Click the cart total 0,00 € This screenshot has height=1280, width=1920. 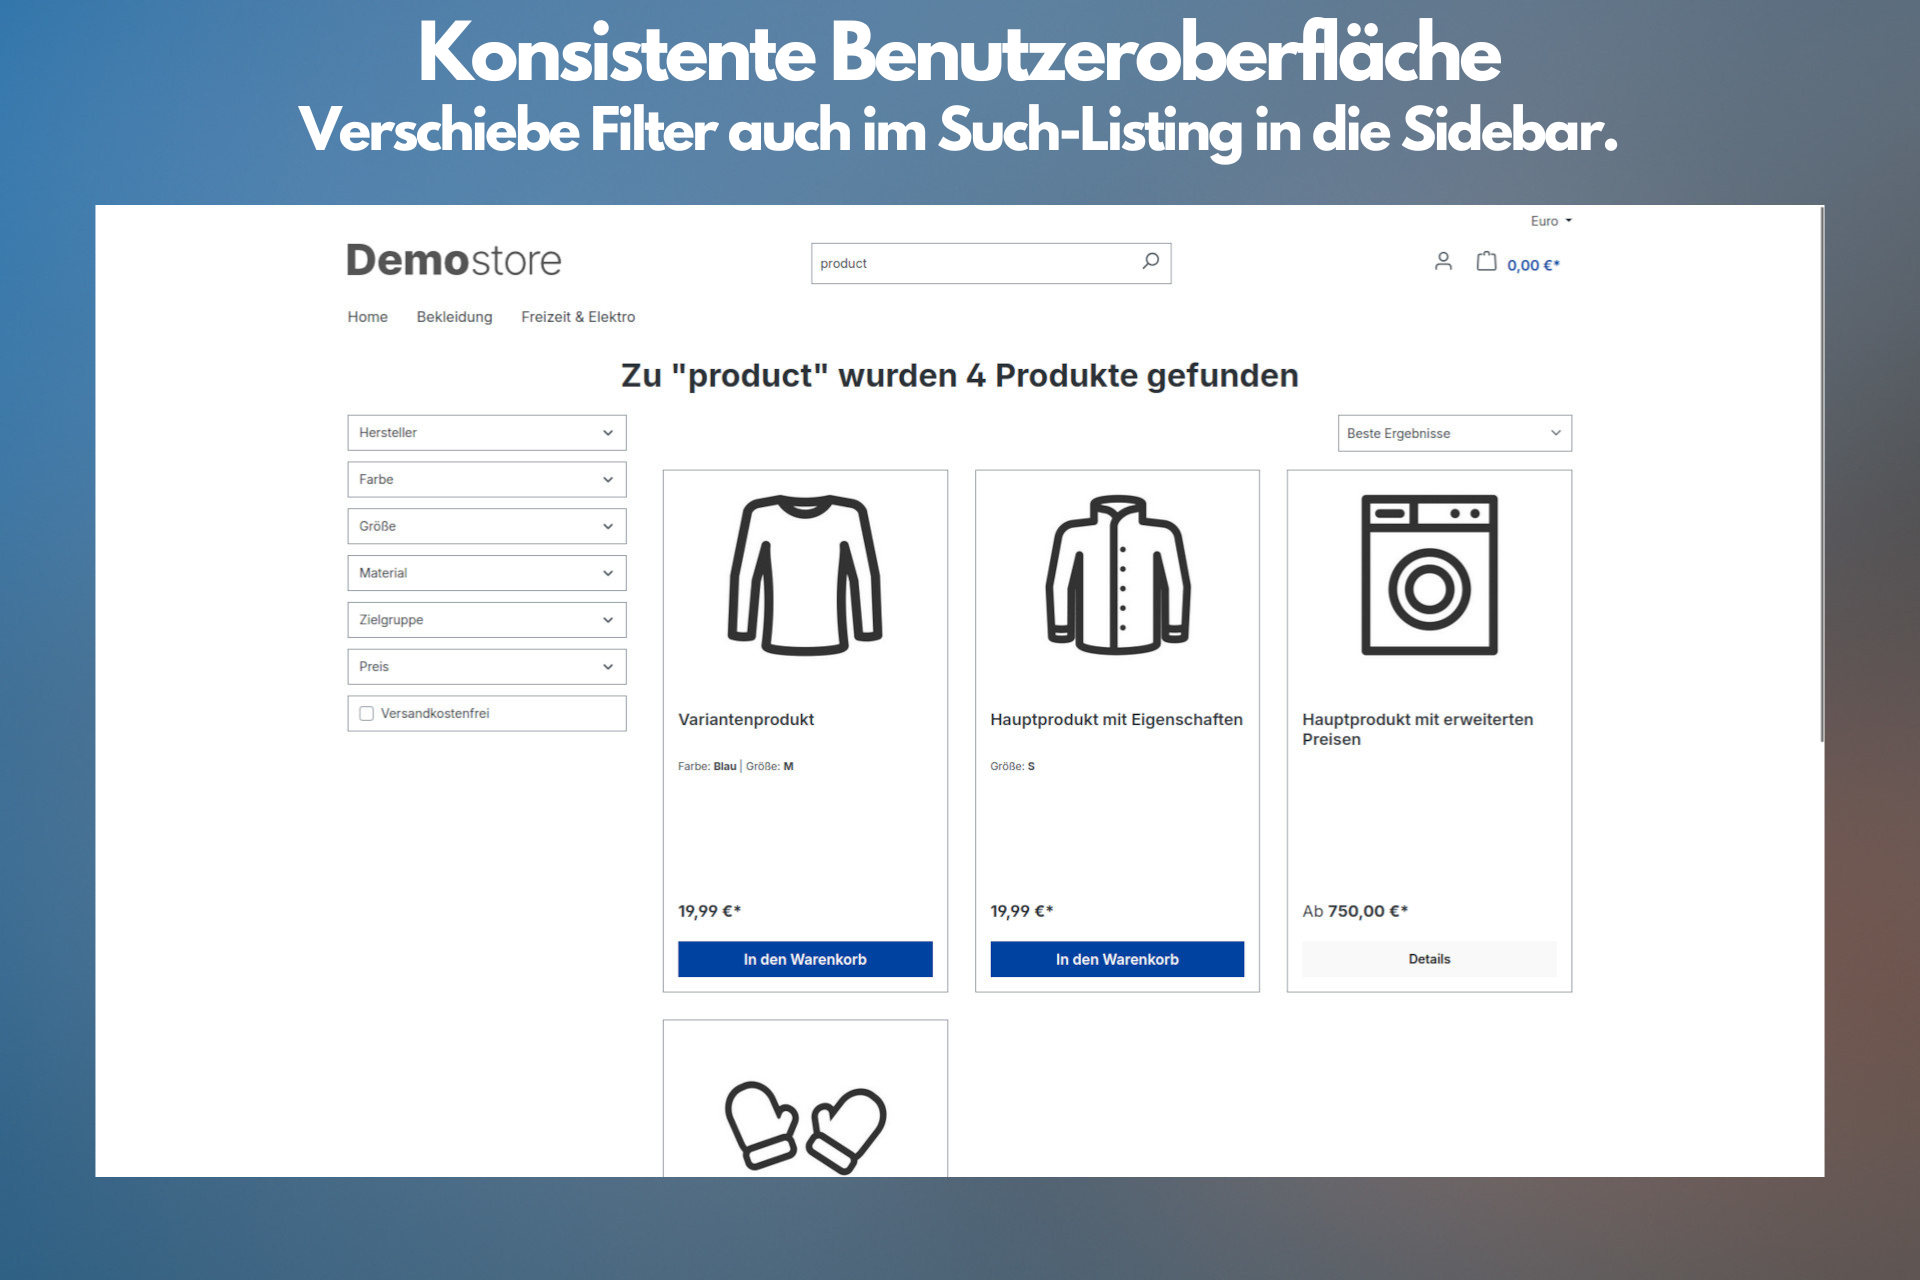point(1533,265)
